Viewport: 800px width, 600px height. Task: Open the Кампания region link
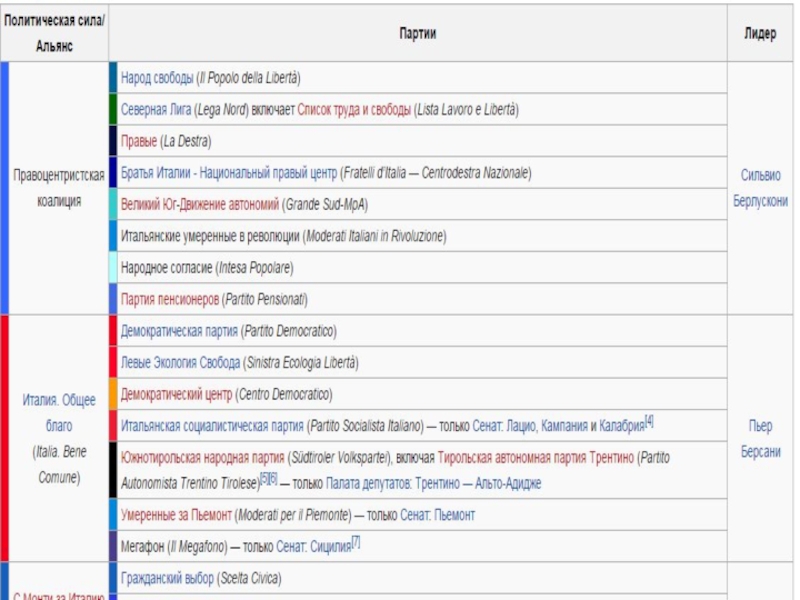(564, 426)
